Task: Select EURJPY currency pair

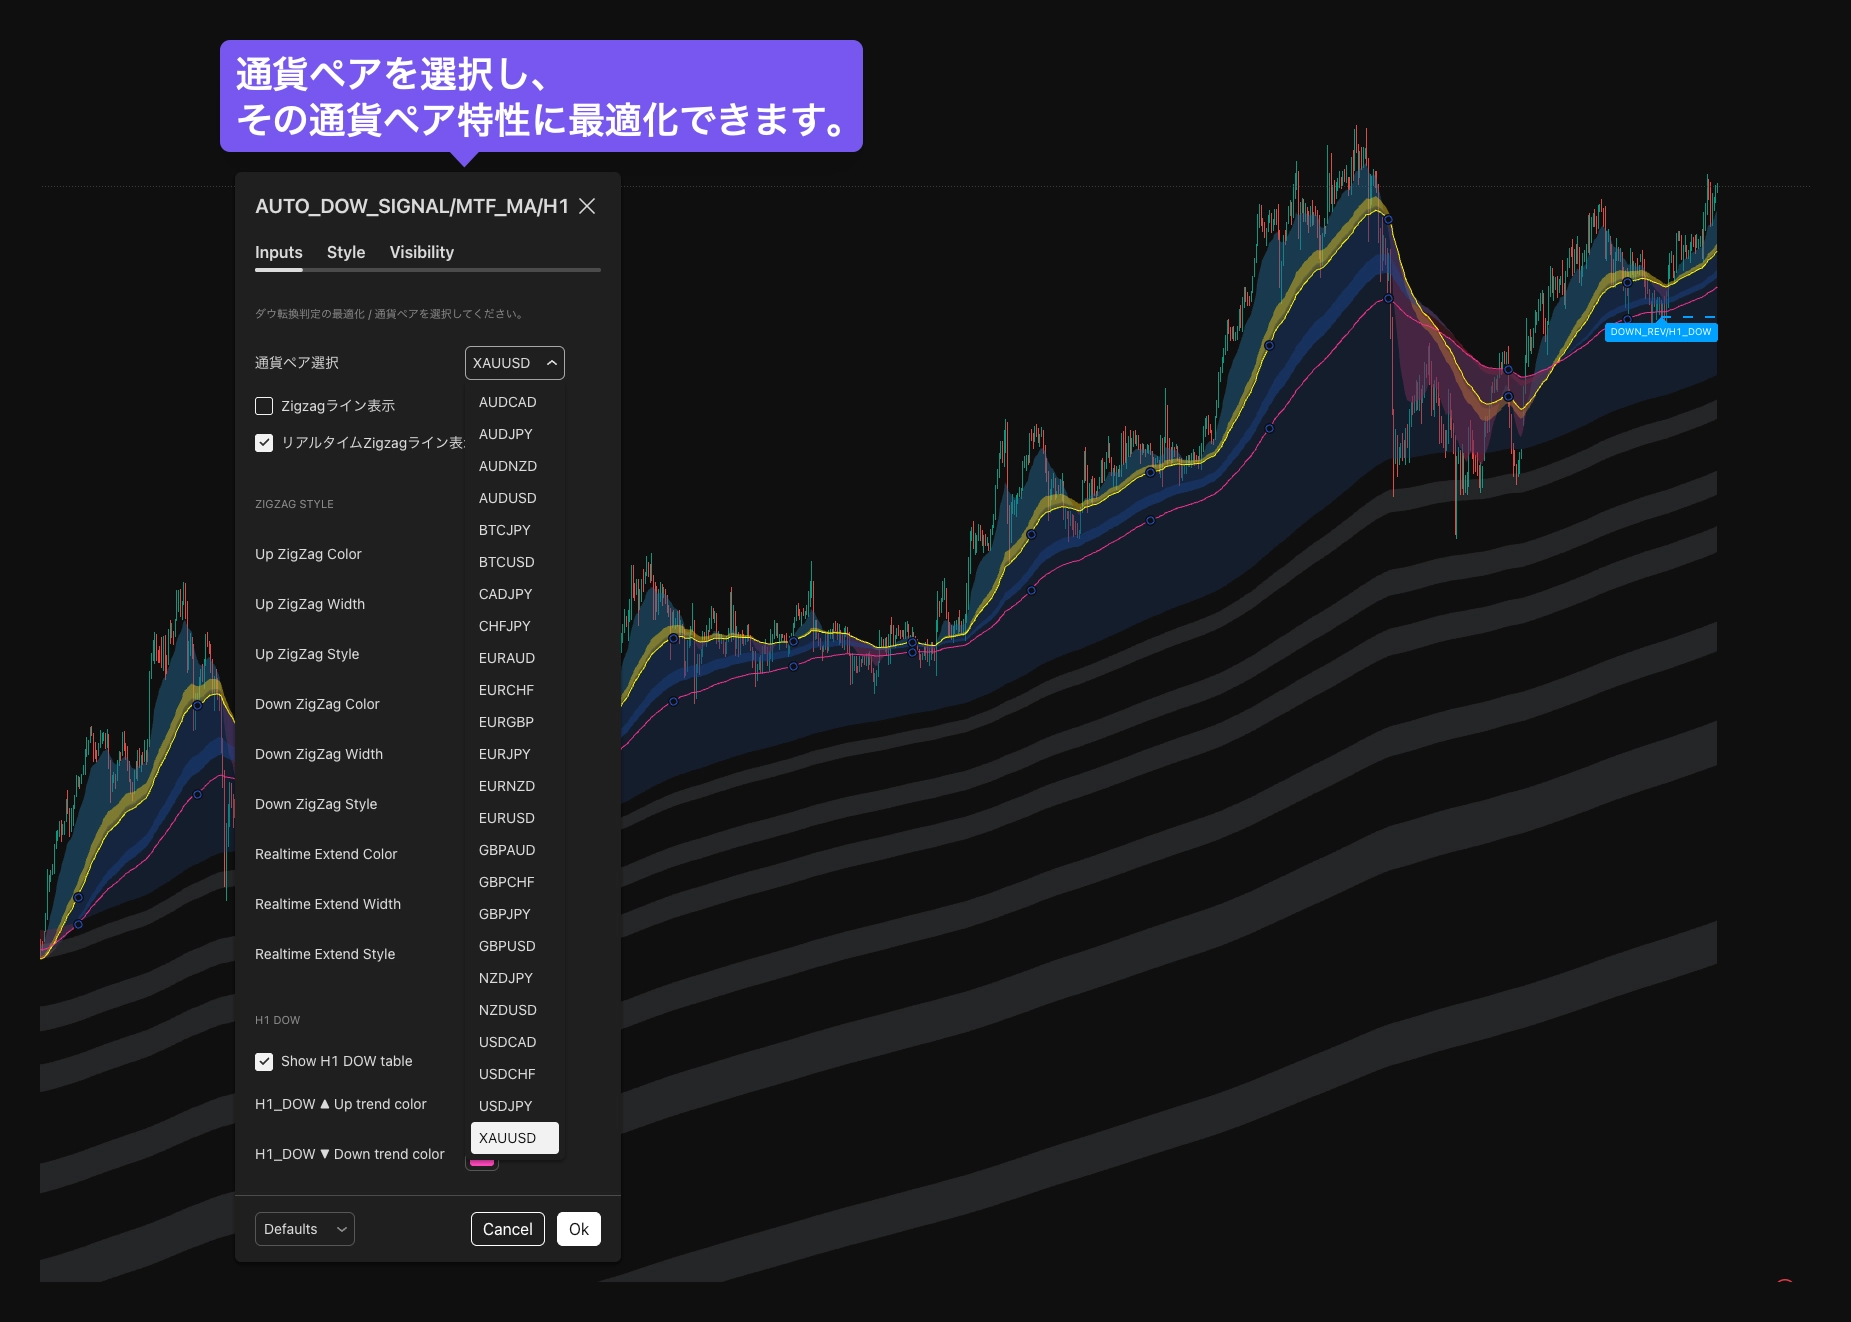Action: [x=515, y=754]
